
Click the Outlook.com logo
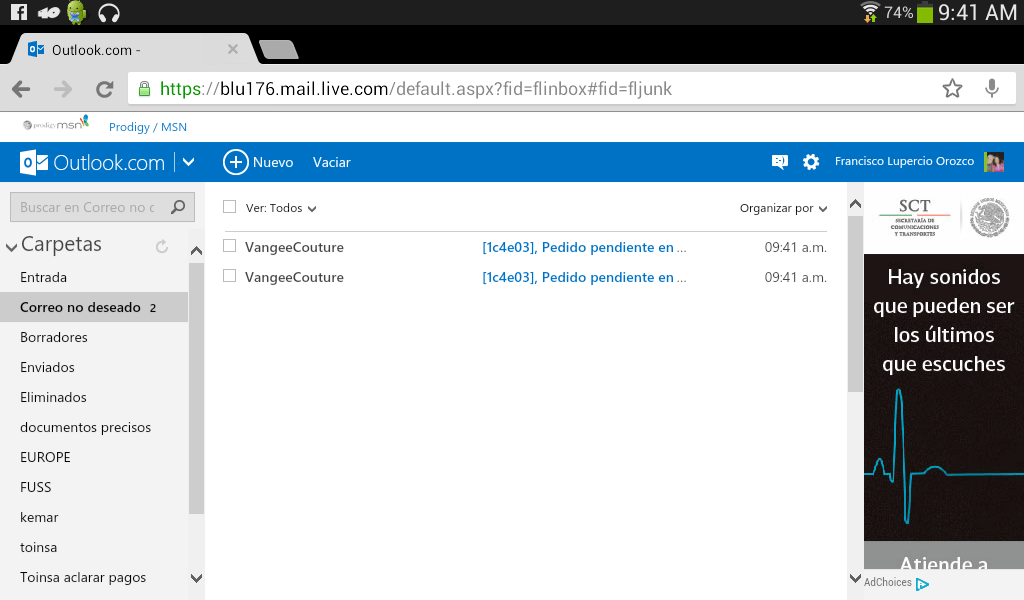pyautogui.click(x=92, y=162)
